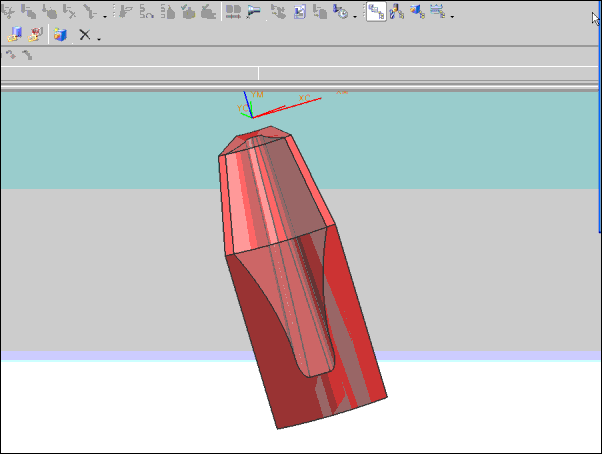Click the left cue line field below toolbars
The image size is (602, 454).
129,73
